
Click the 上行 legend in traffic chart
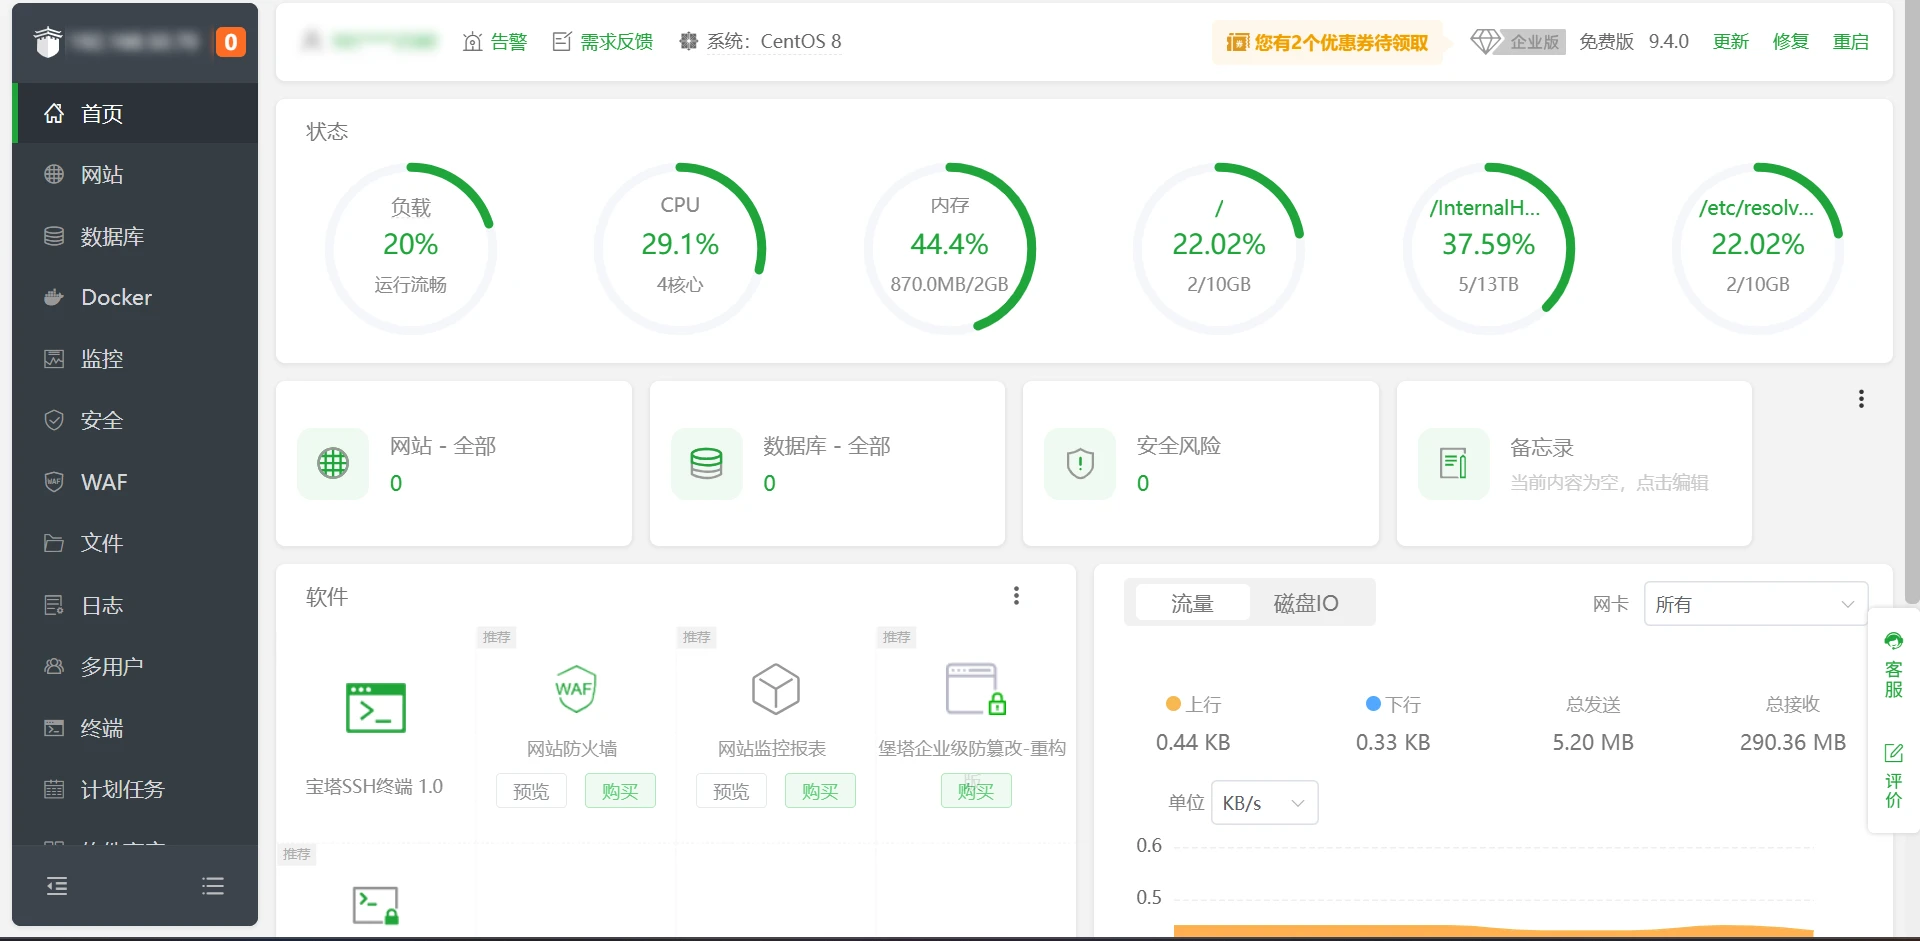(1193, 704)
